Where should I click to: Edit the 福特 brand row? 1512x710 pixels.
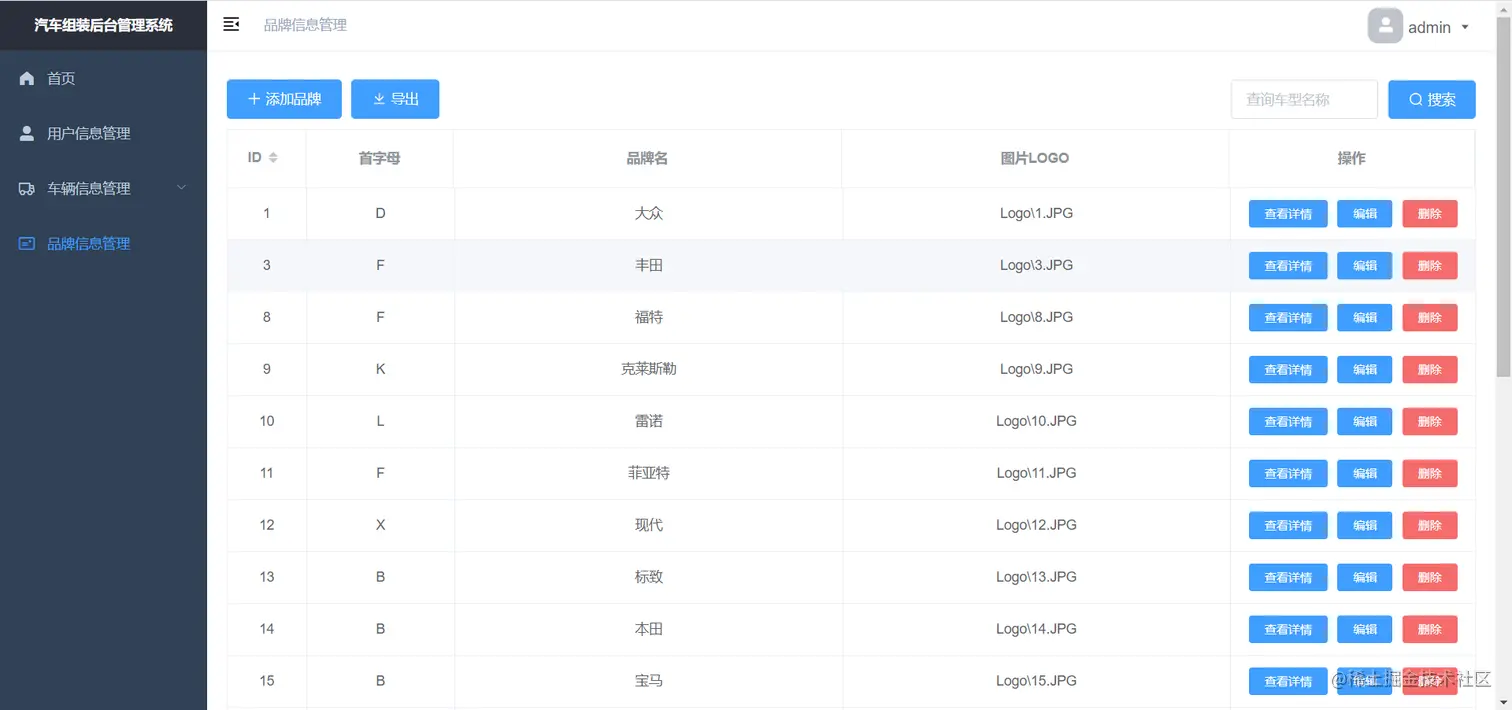[1364, 318]
